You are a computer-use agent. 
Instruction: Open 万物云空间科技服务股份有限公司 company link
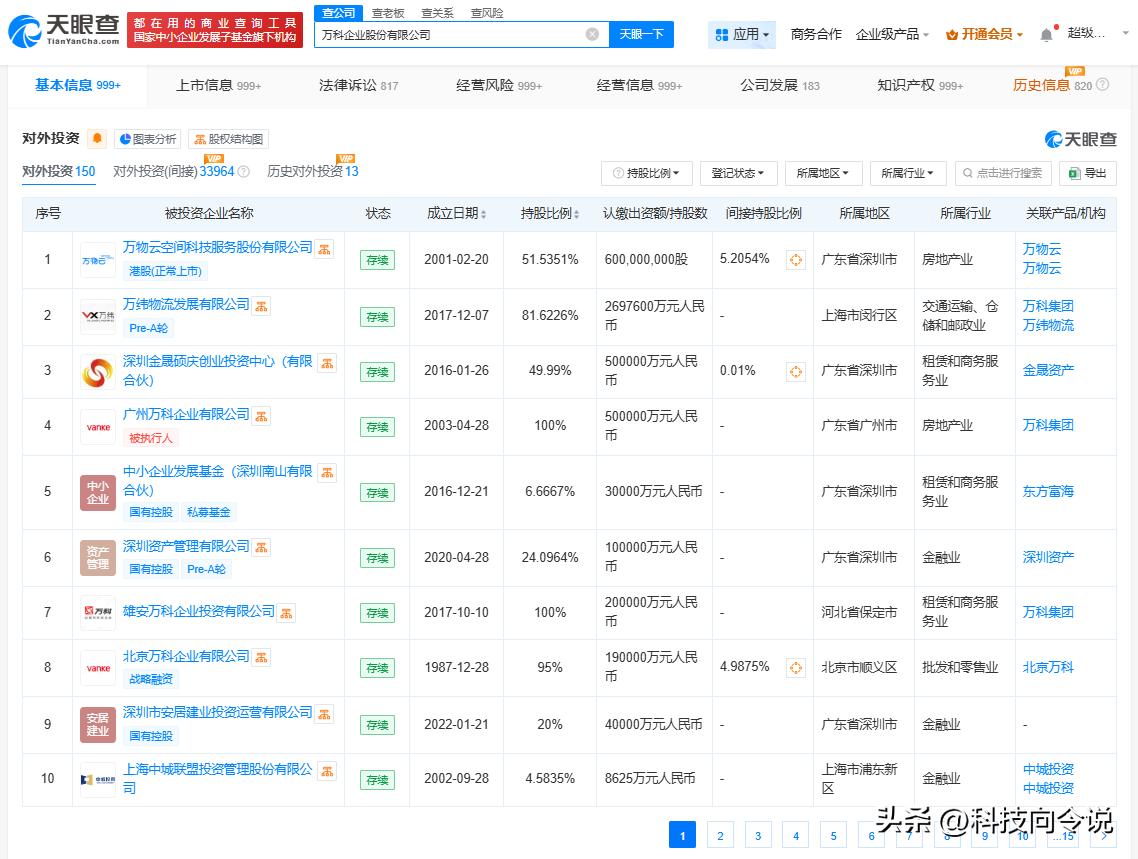(x=217, y=247)
